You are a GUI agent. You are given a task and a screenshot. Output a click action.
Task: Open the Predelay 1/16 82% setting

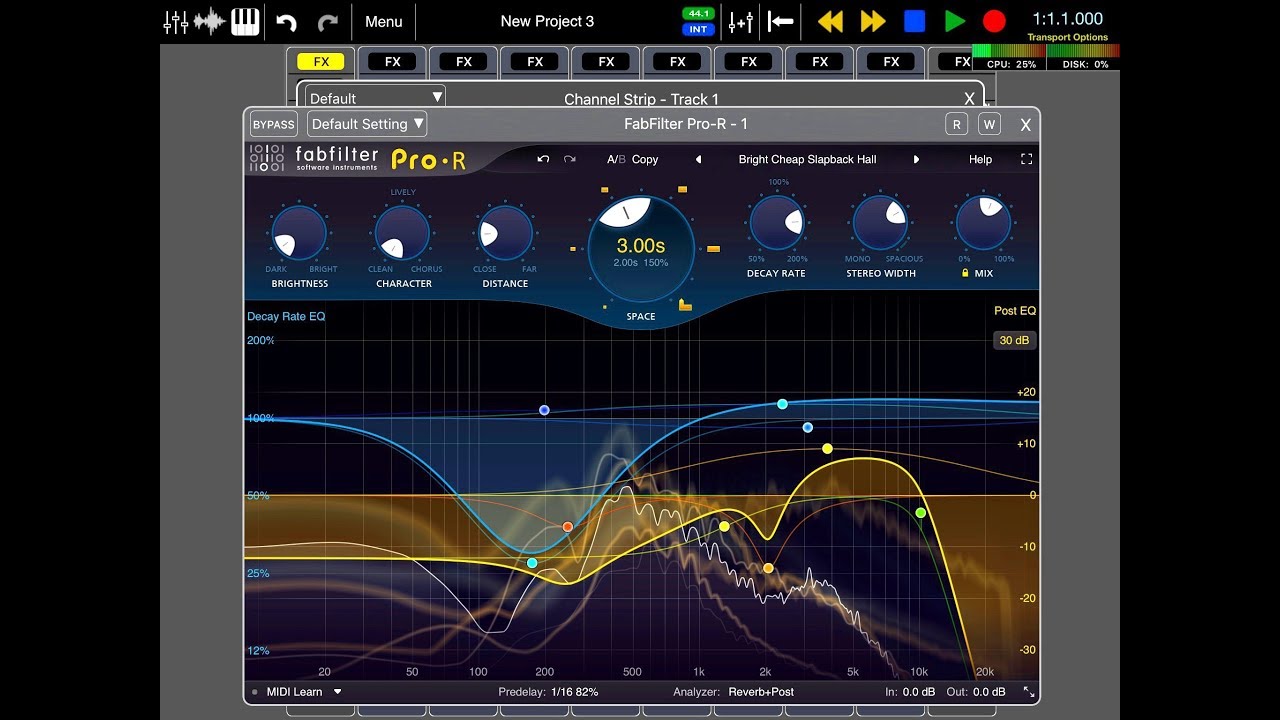(x=548, y=692)
